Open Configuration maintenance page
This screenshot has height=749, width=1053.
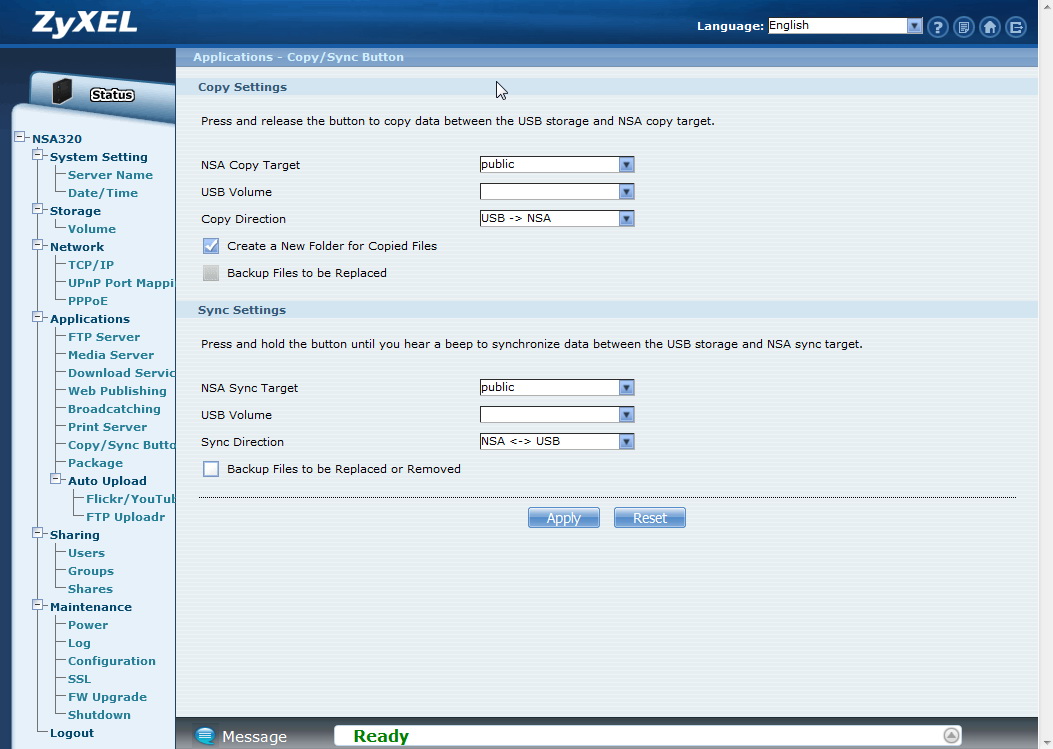pos(111,661)
